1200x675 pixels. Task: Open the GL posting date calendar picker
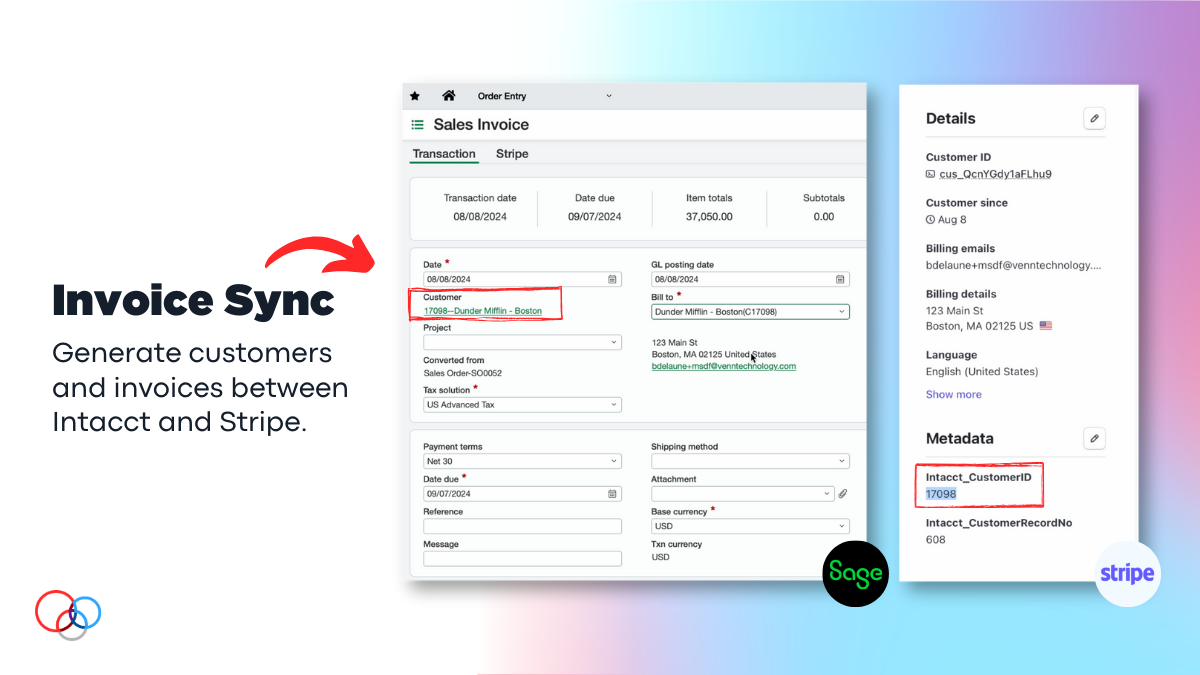point(840,280)
